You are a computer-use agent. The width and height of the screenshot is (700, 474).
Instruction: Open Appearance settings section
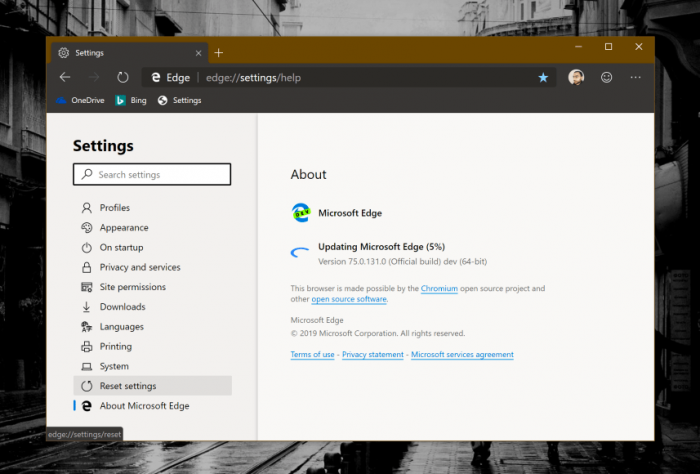point(124,228)
